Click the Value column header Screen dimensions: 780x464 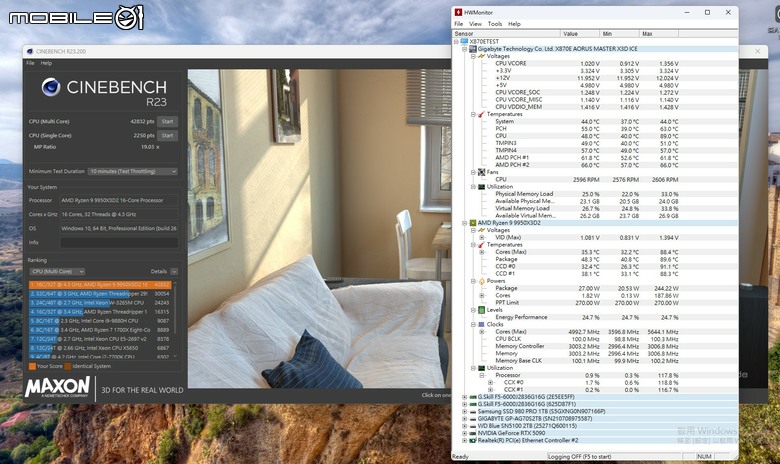pyautogui.click(x=580, y=33)
